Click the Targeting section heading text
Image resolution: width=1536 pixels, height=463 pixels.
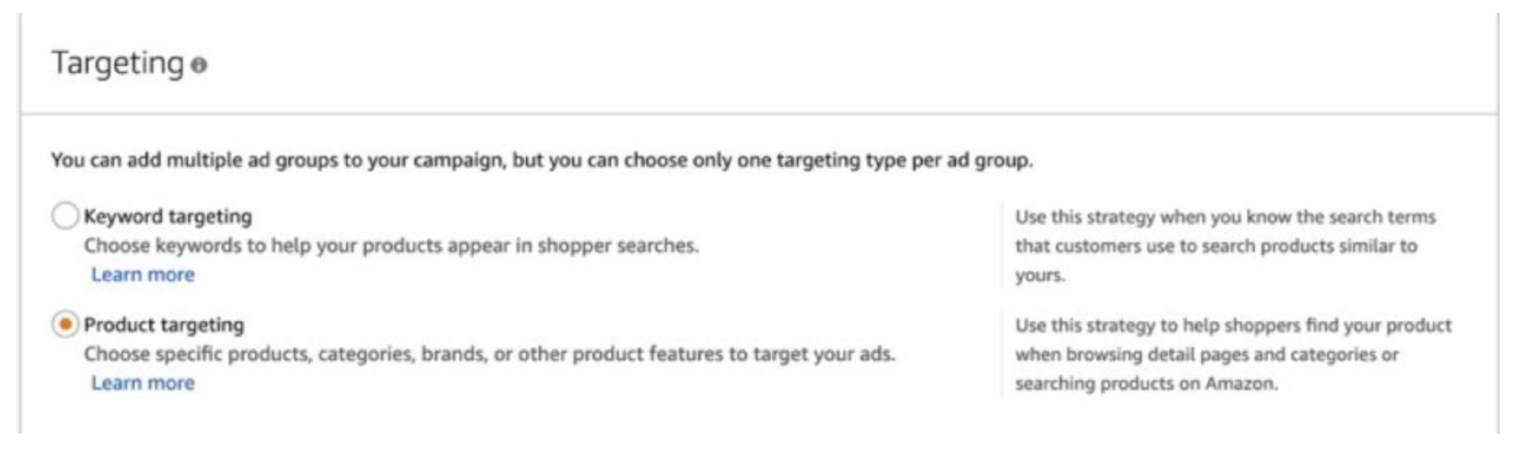click(117, 64)
